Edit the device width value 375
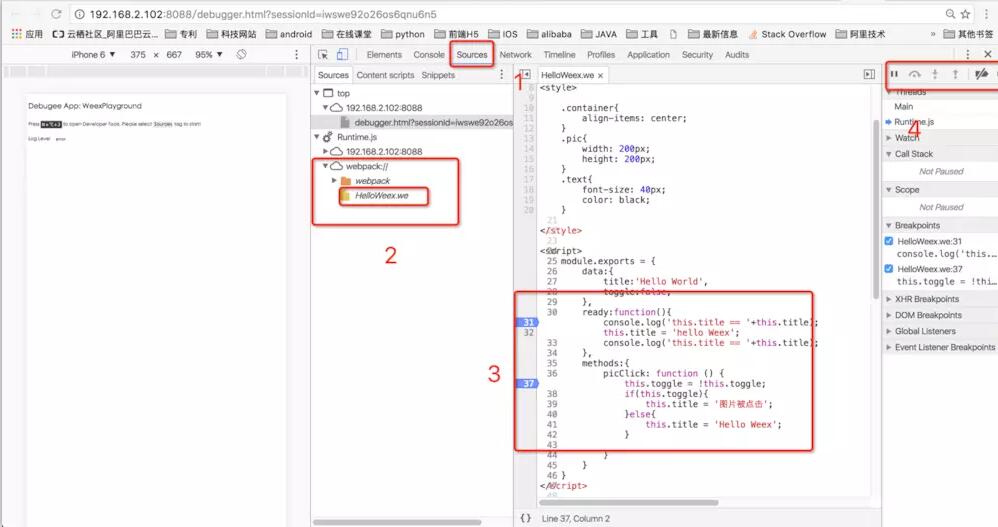Screen dimensions: 998x527 [x=138, y=55]
